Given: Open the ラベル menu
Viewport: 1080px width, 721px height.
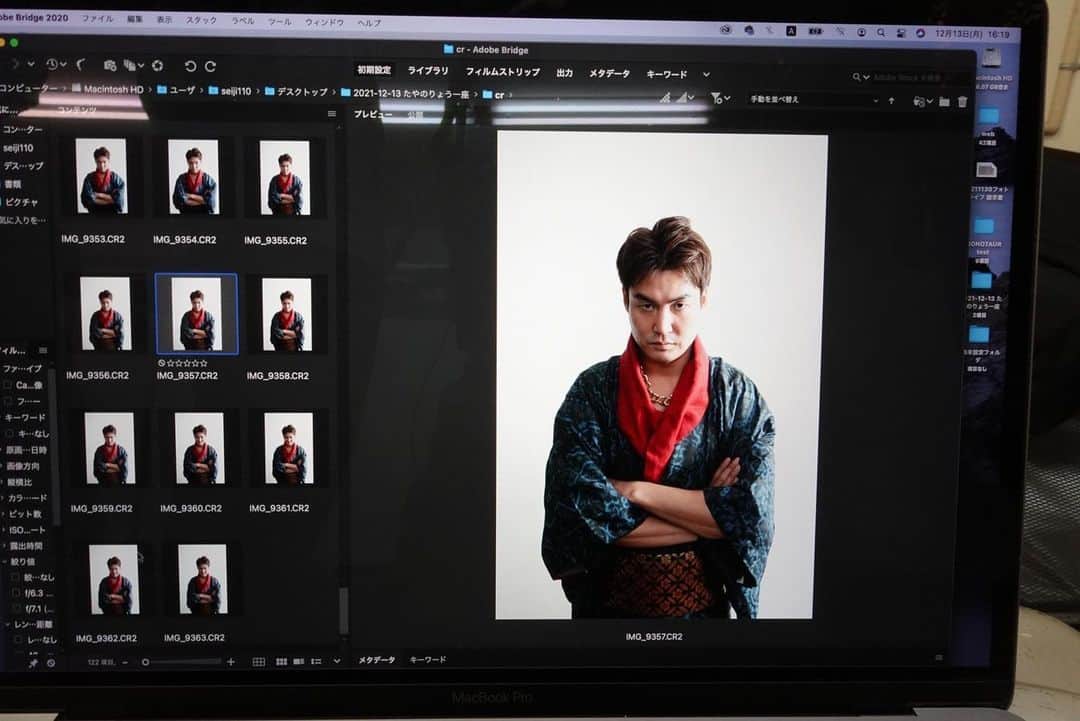Looking at the screenshot, I should coord(242,21).
